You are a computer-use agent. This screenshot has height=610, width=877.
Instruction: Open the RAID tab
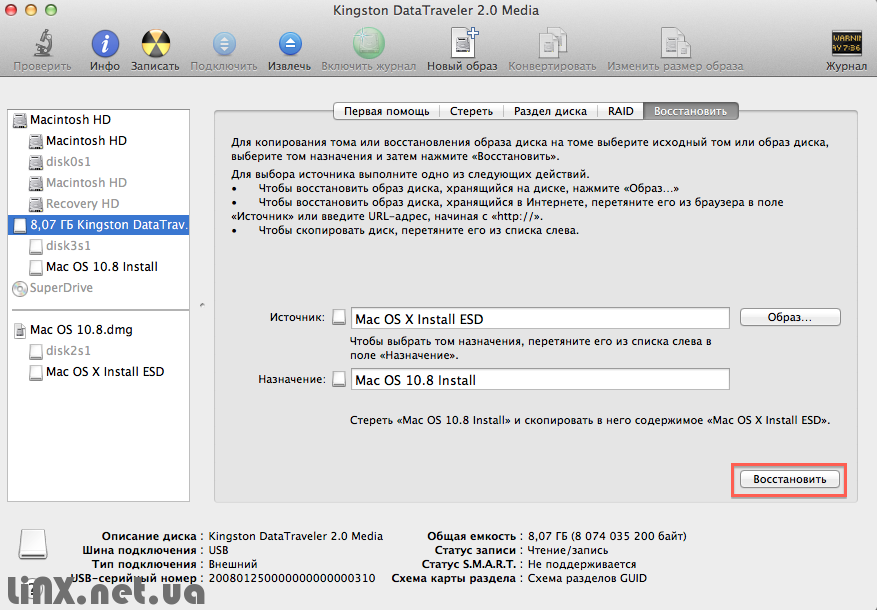(x=621, y=111)
